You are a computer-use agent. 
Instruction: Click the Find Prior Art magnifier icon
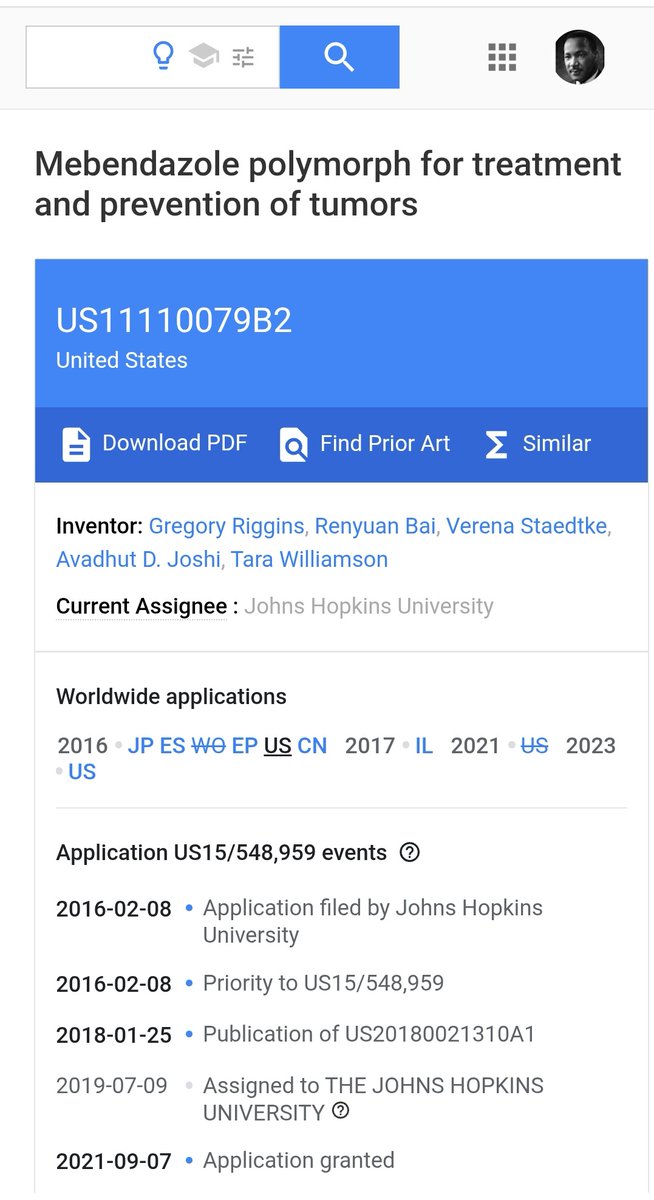(293, 444)
